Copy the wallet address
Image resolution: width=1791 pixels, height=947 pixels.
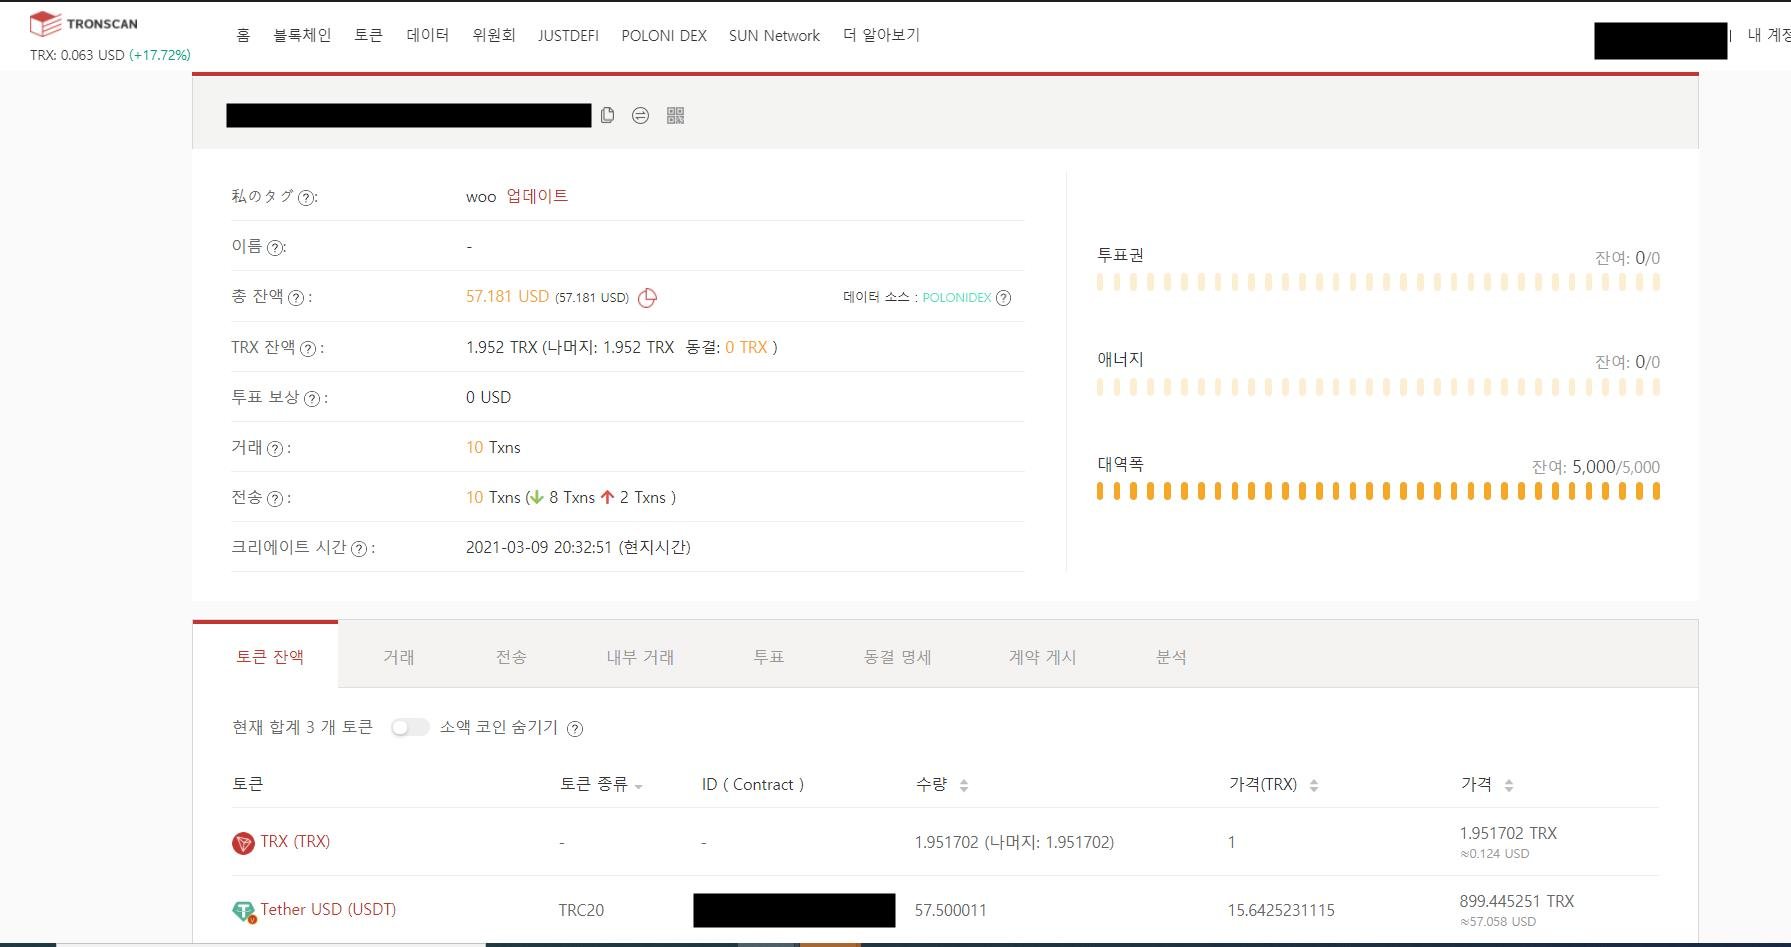coord(608,116)
